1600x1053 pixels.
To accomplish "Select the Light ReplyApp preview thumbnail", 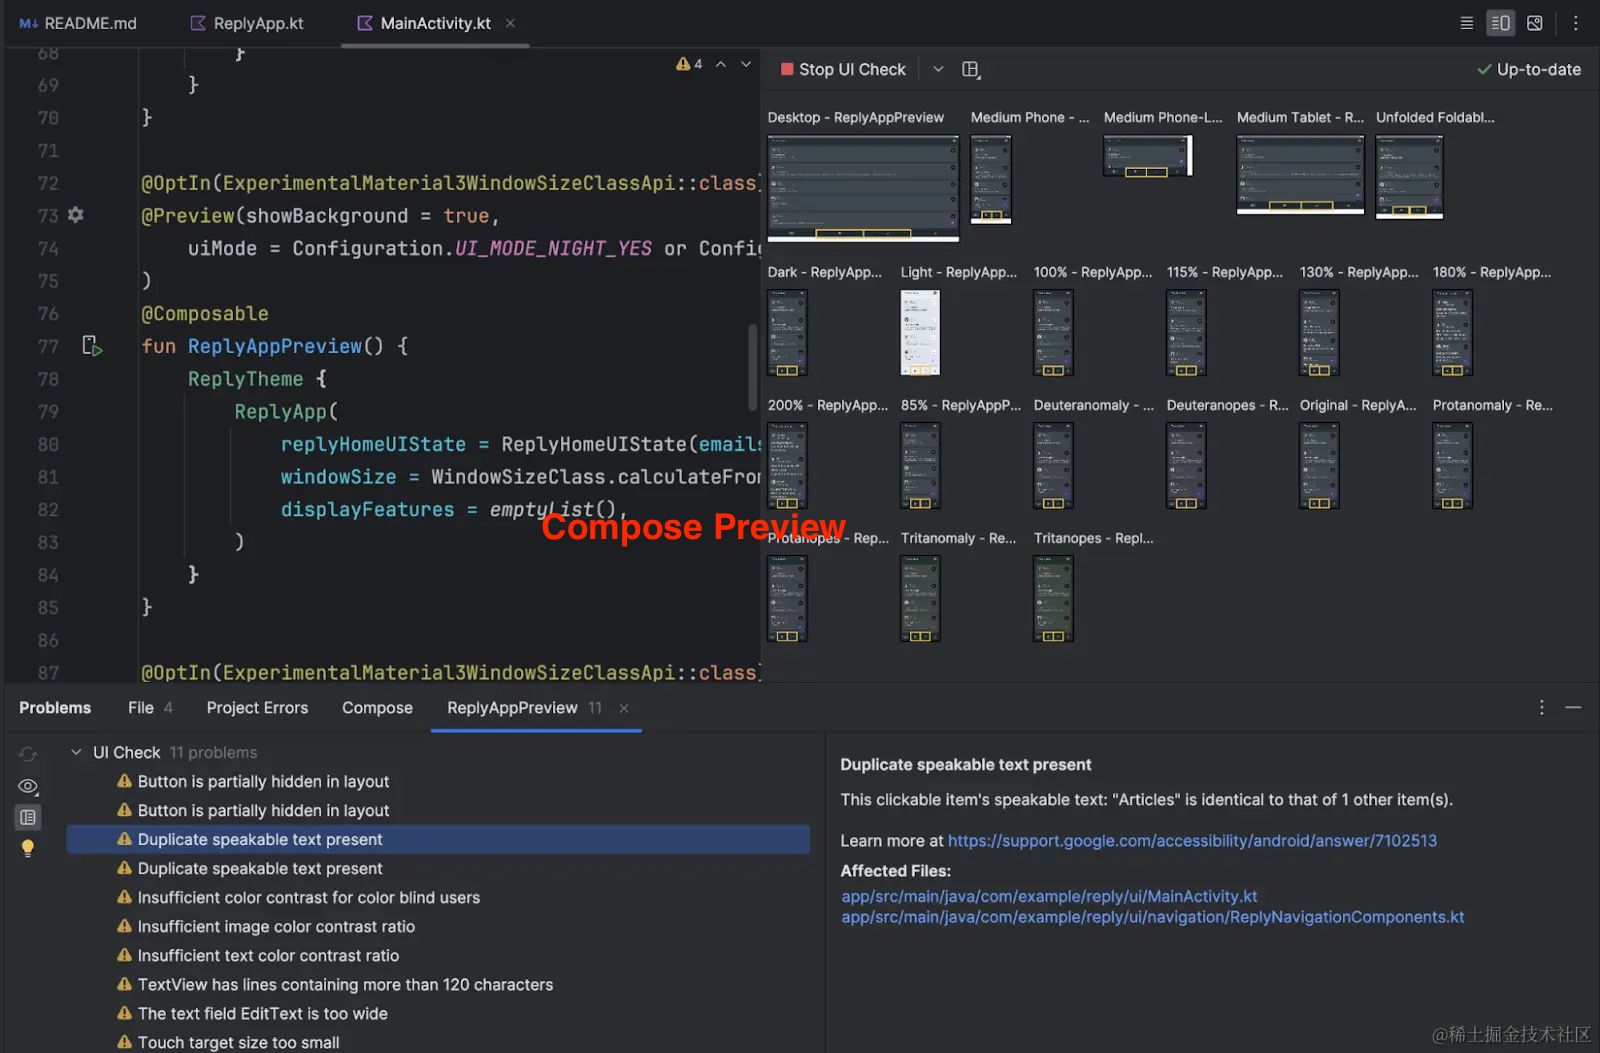I will [920, 333].
